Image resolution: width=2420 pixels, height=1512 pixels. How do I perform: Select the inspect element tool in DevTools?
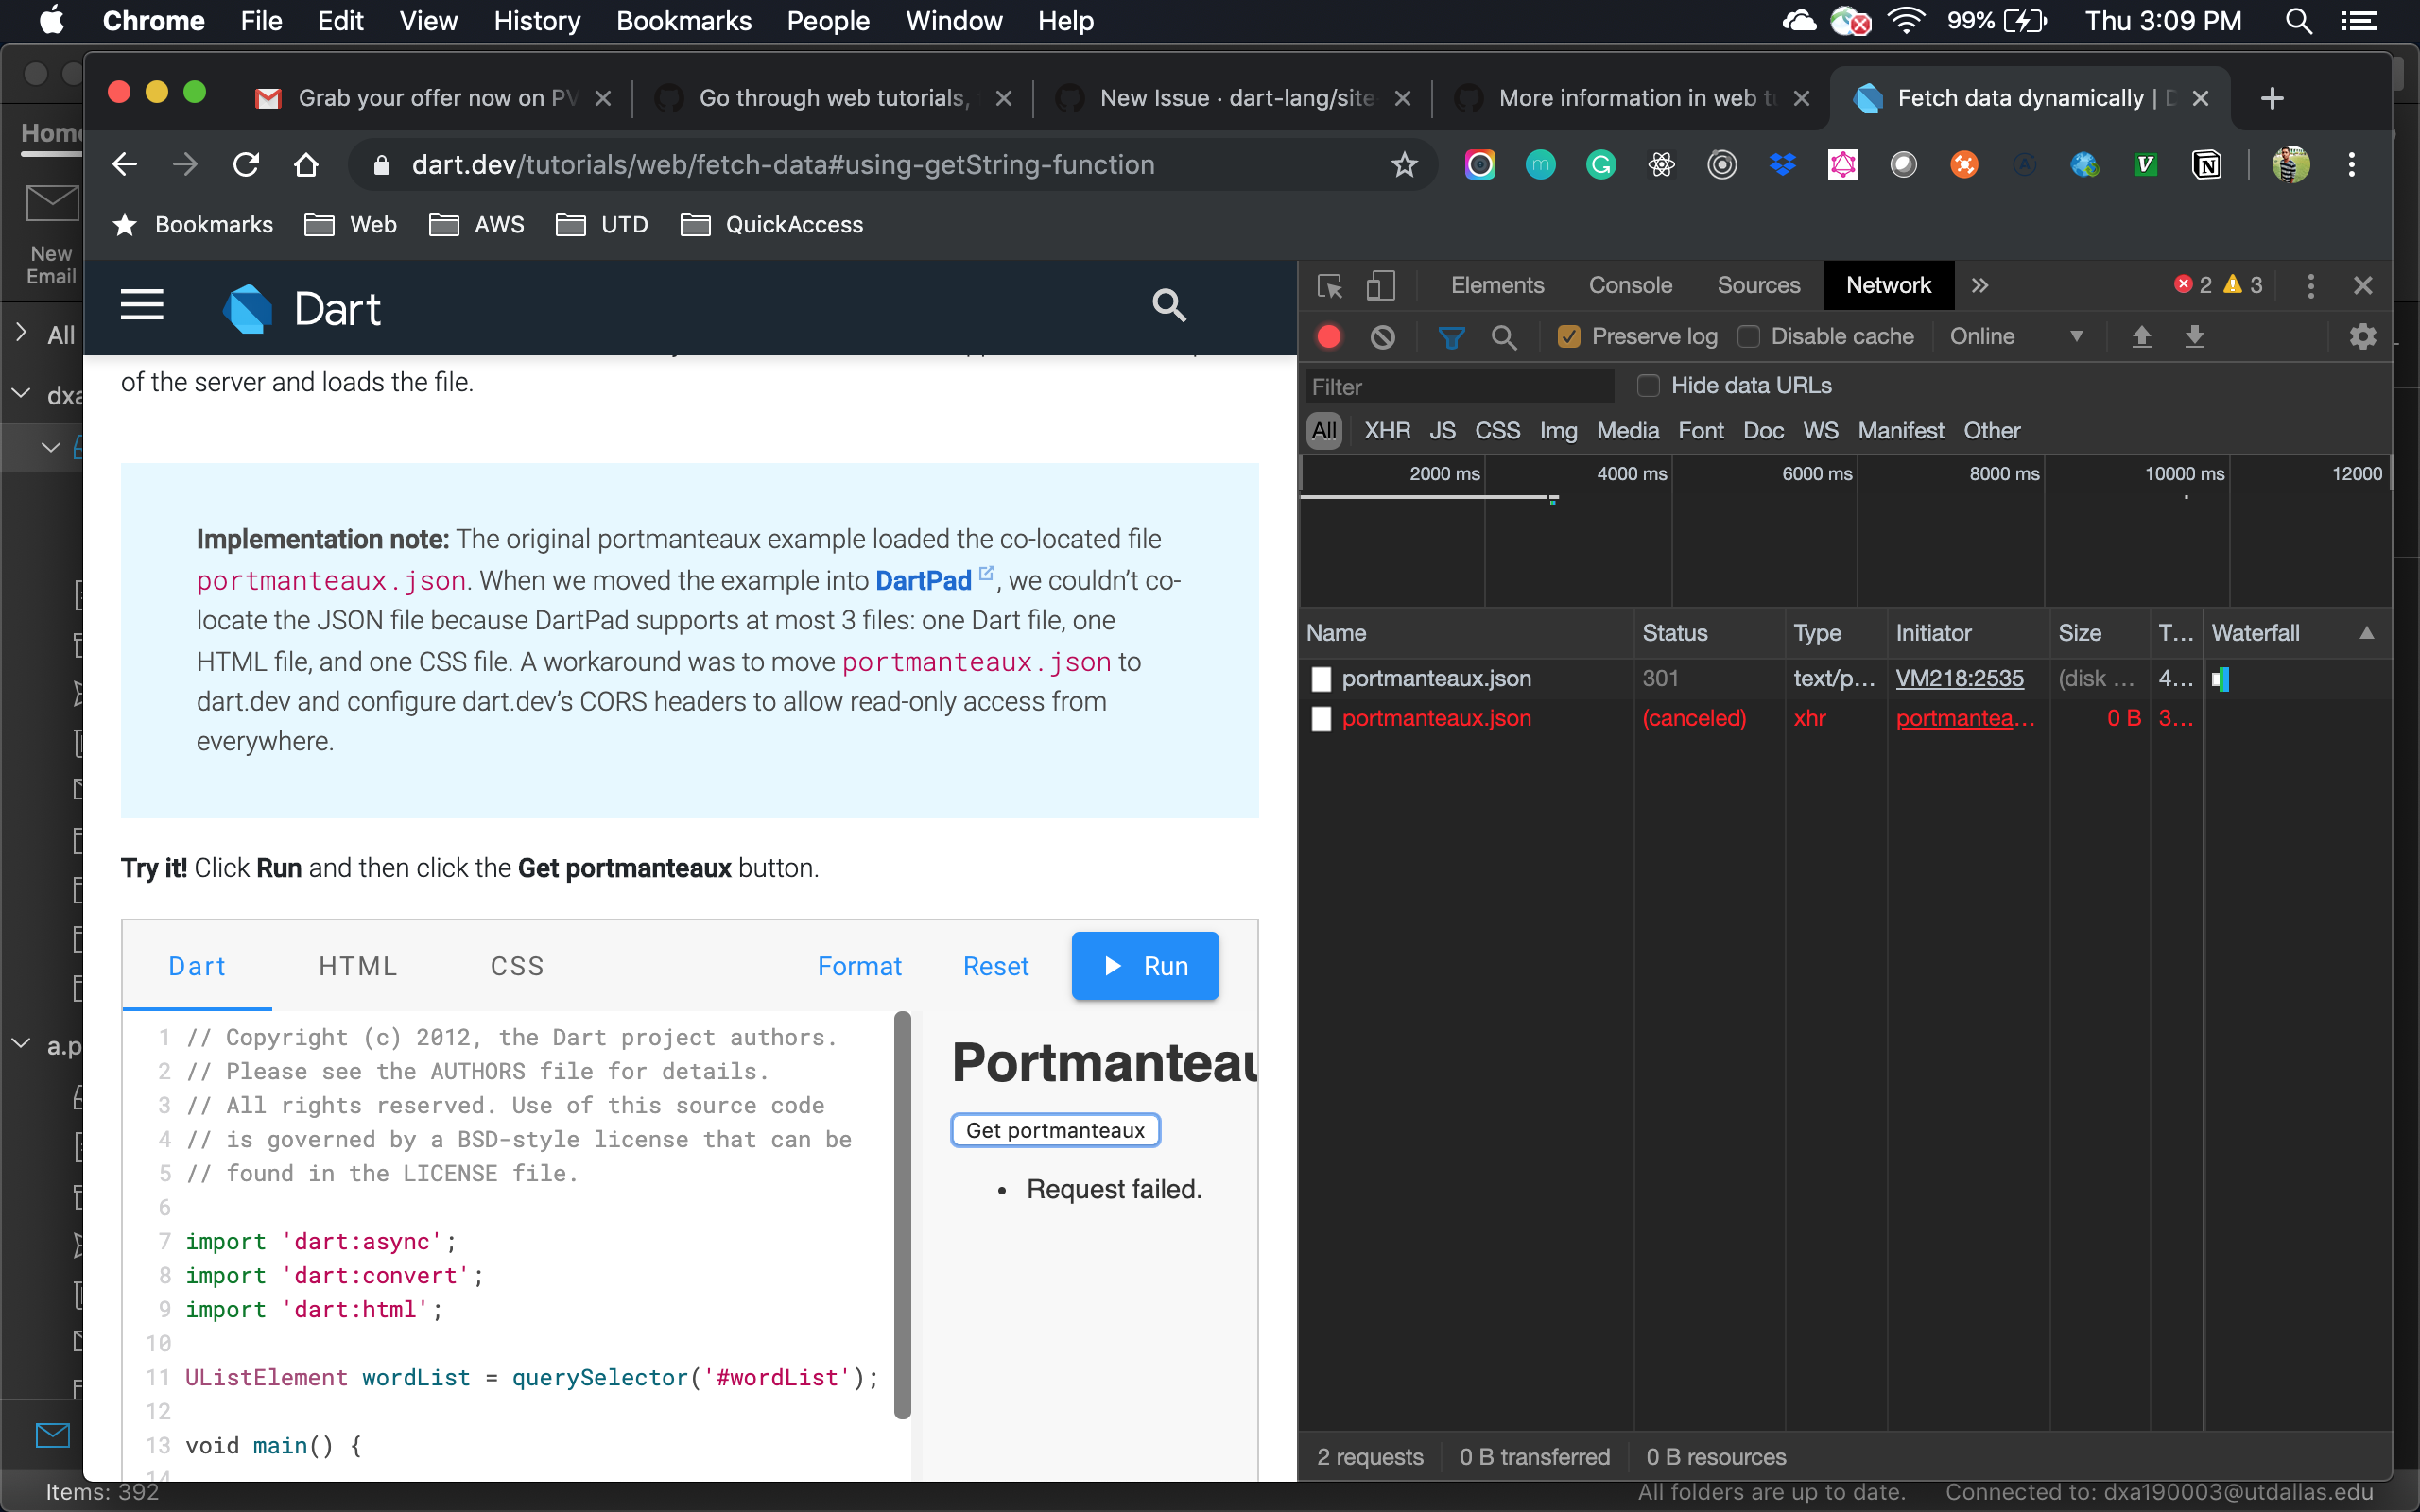(1329, 285)
